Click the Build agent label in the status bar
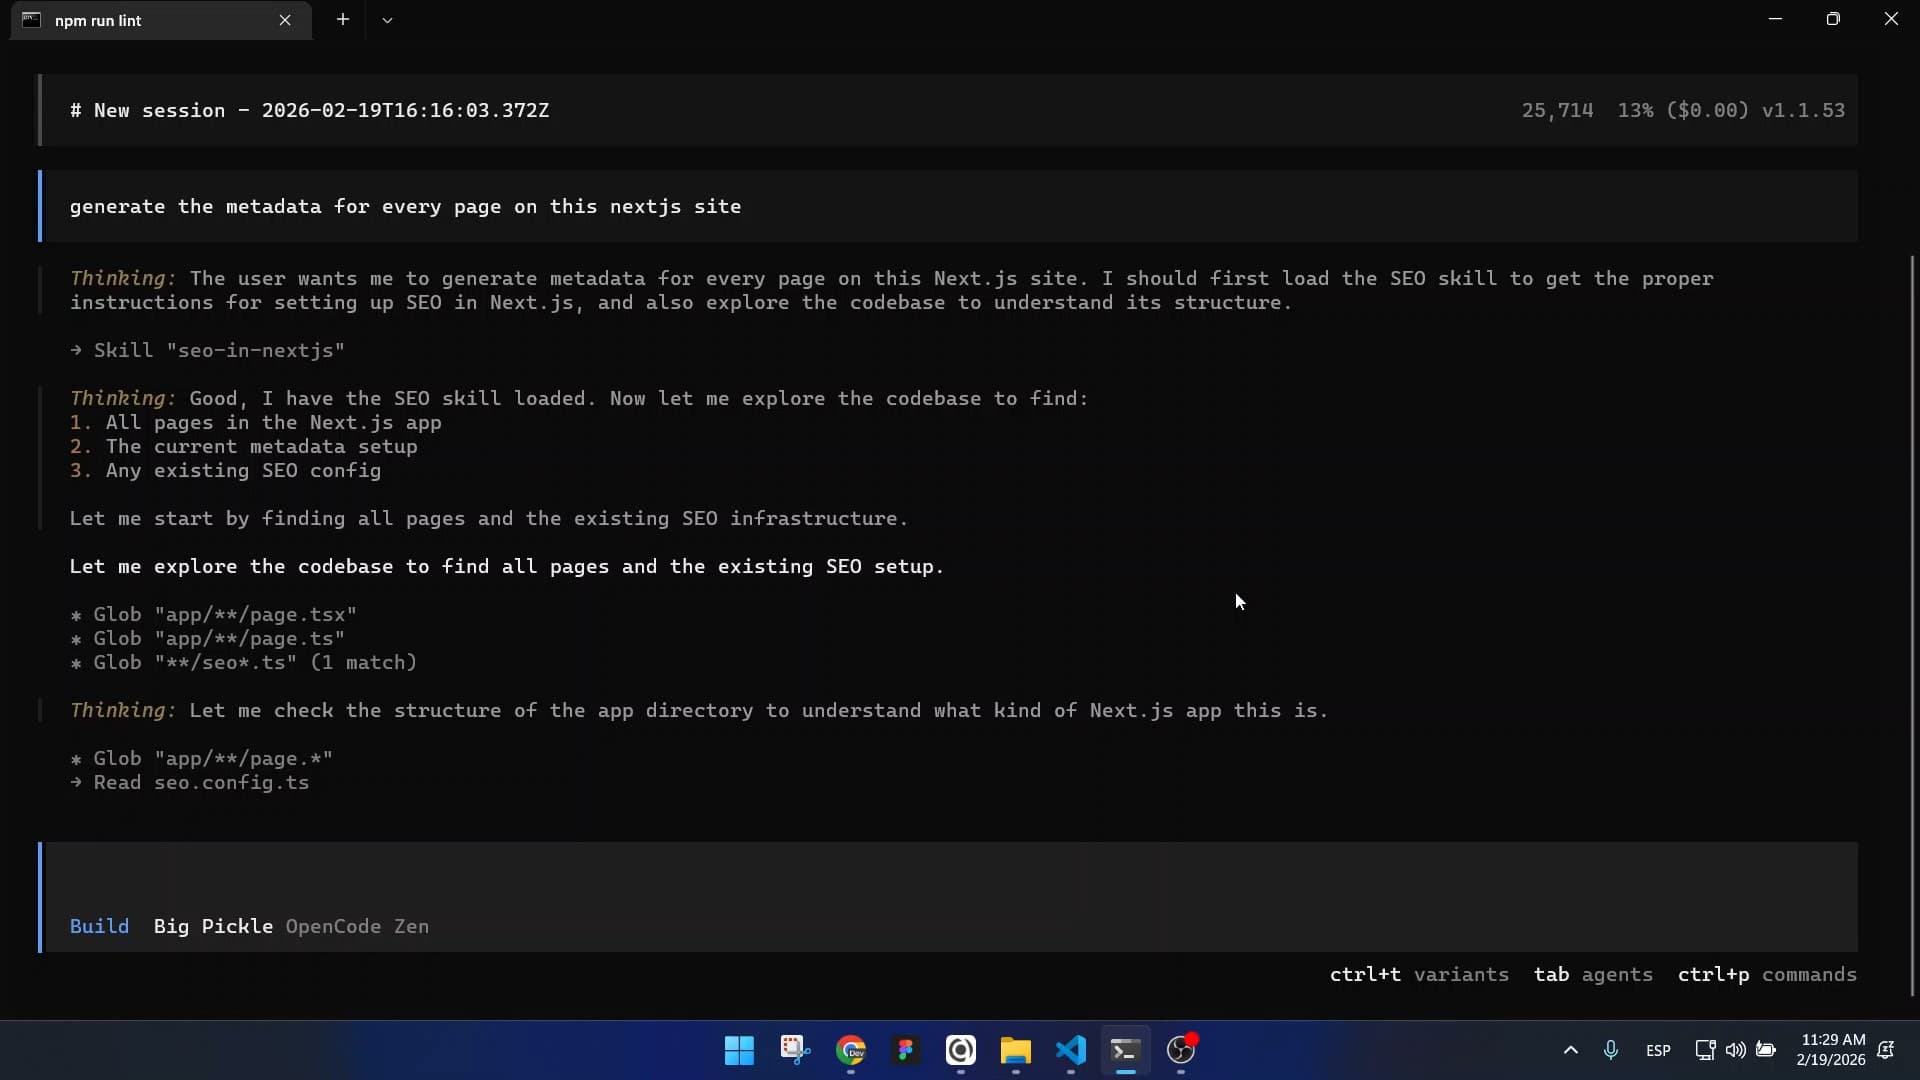Image resolution: width=1920 pixels, height=1080 pixels. pyautogui.click(x=99, y=927)
